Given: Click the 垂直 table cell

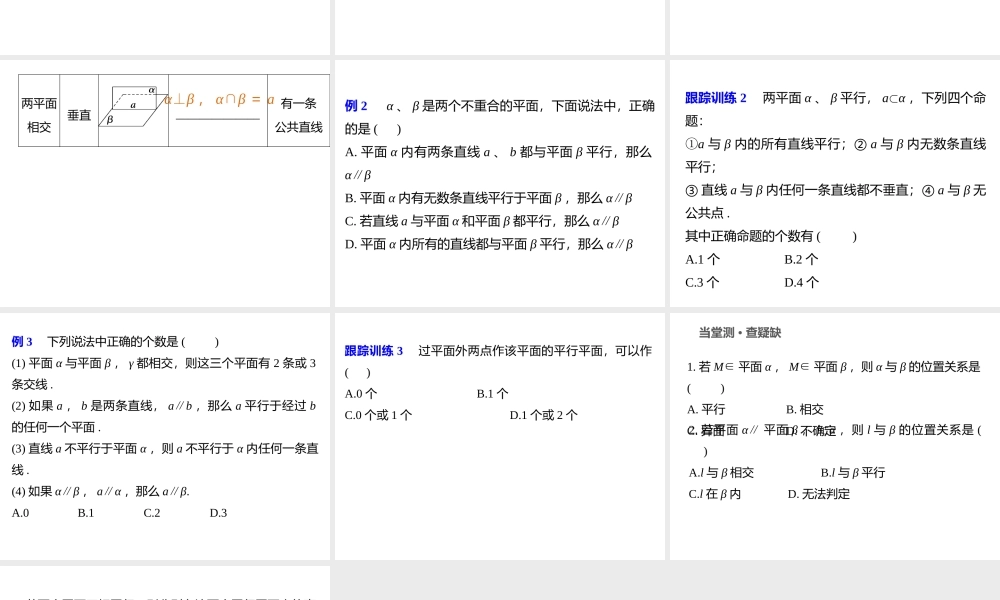Looking at the screenshot, I should coord(79,111).
